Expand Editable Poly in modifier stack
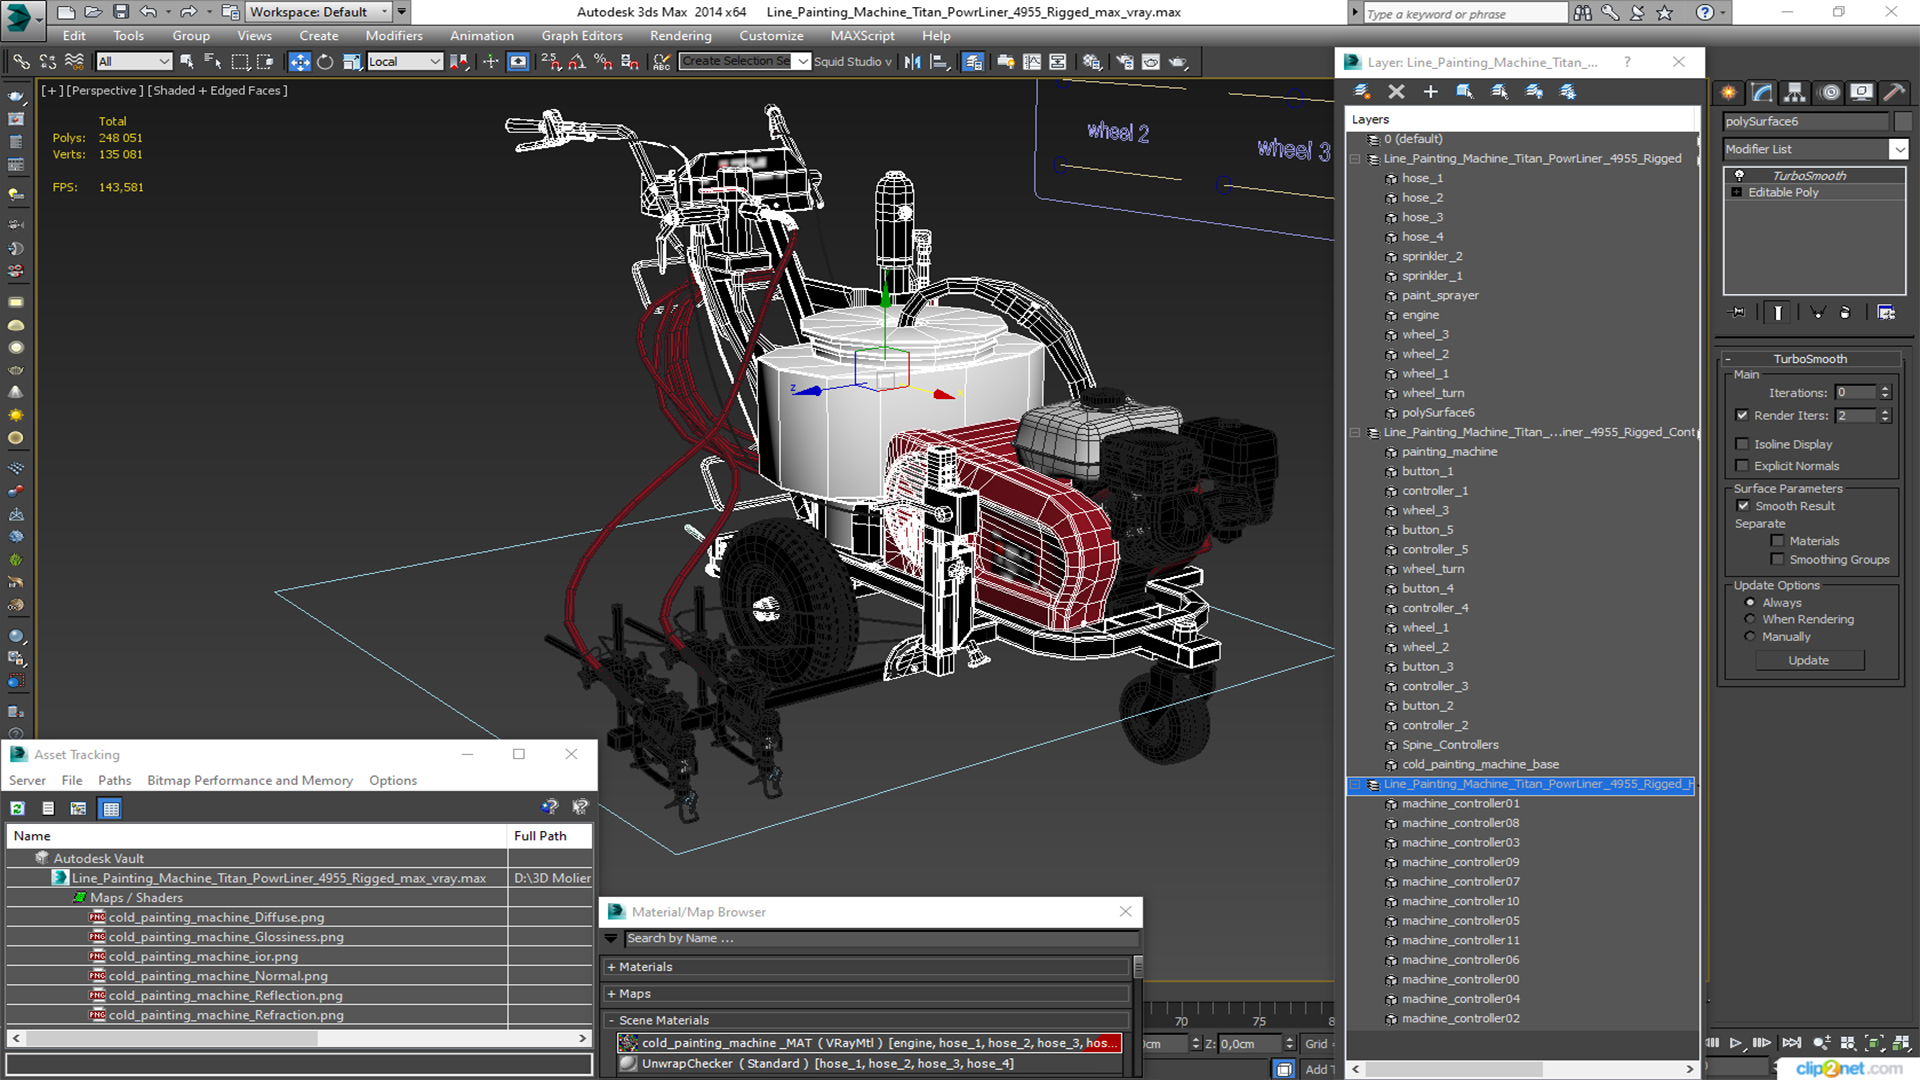The image size is (1920, 1080). click(1737, 192)
